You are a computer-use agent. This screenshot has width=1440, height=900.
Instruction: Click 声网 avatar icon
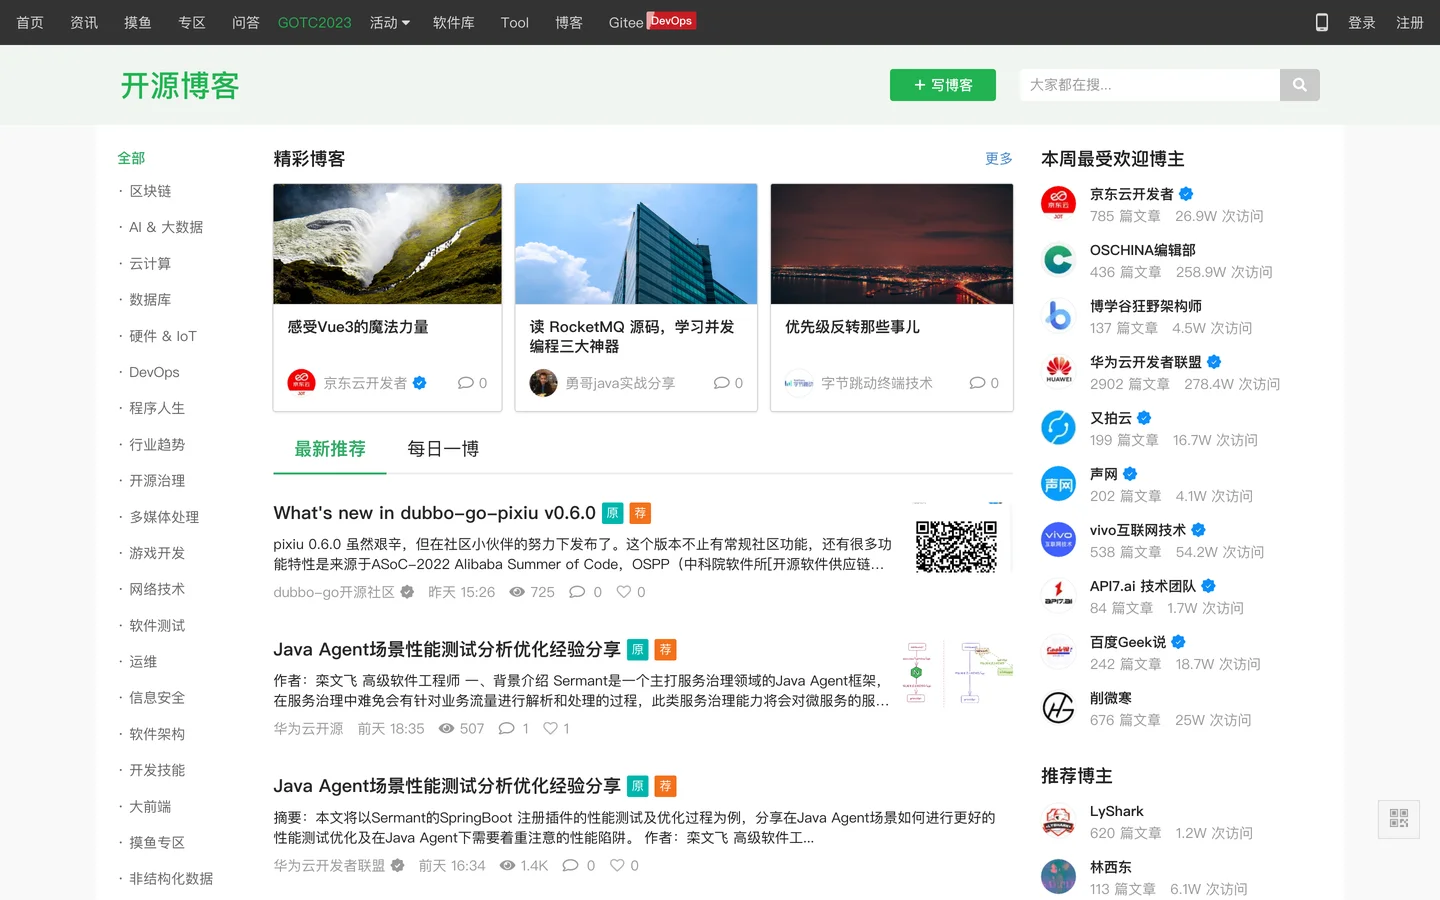pyautogui.click(x=1058, y=483)
